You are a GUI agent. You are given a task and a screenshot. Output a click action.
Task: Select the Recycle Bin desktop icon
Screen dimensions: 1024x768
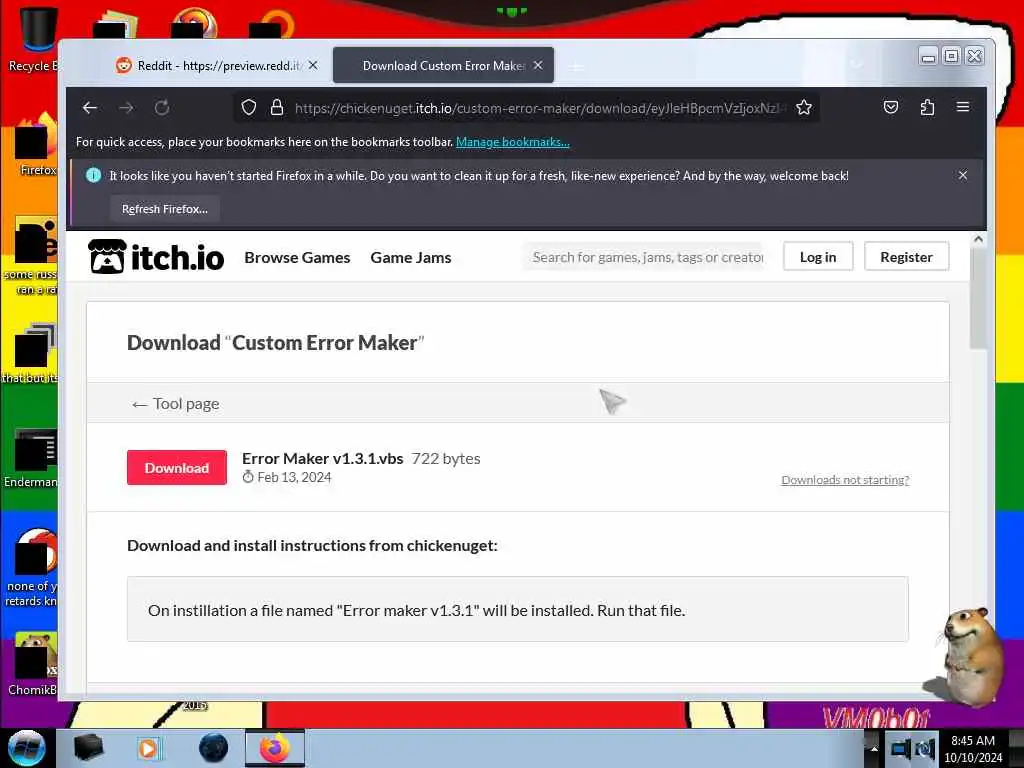33,39
